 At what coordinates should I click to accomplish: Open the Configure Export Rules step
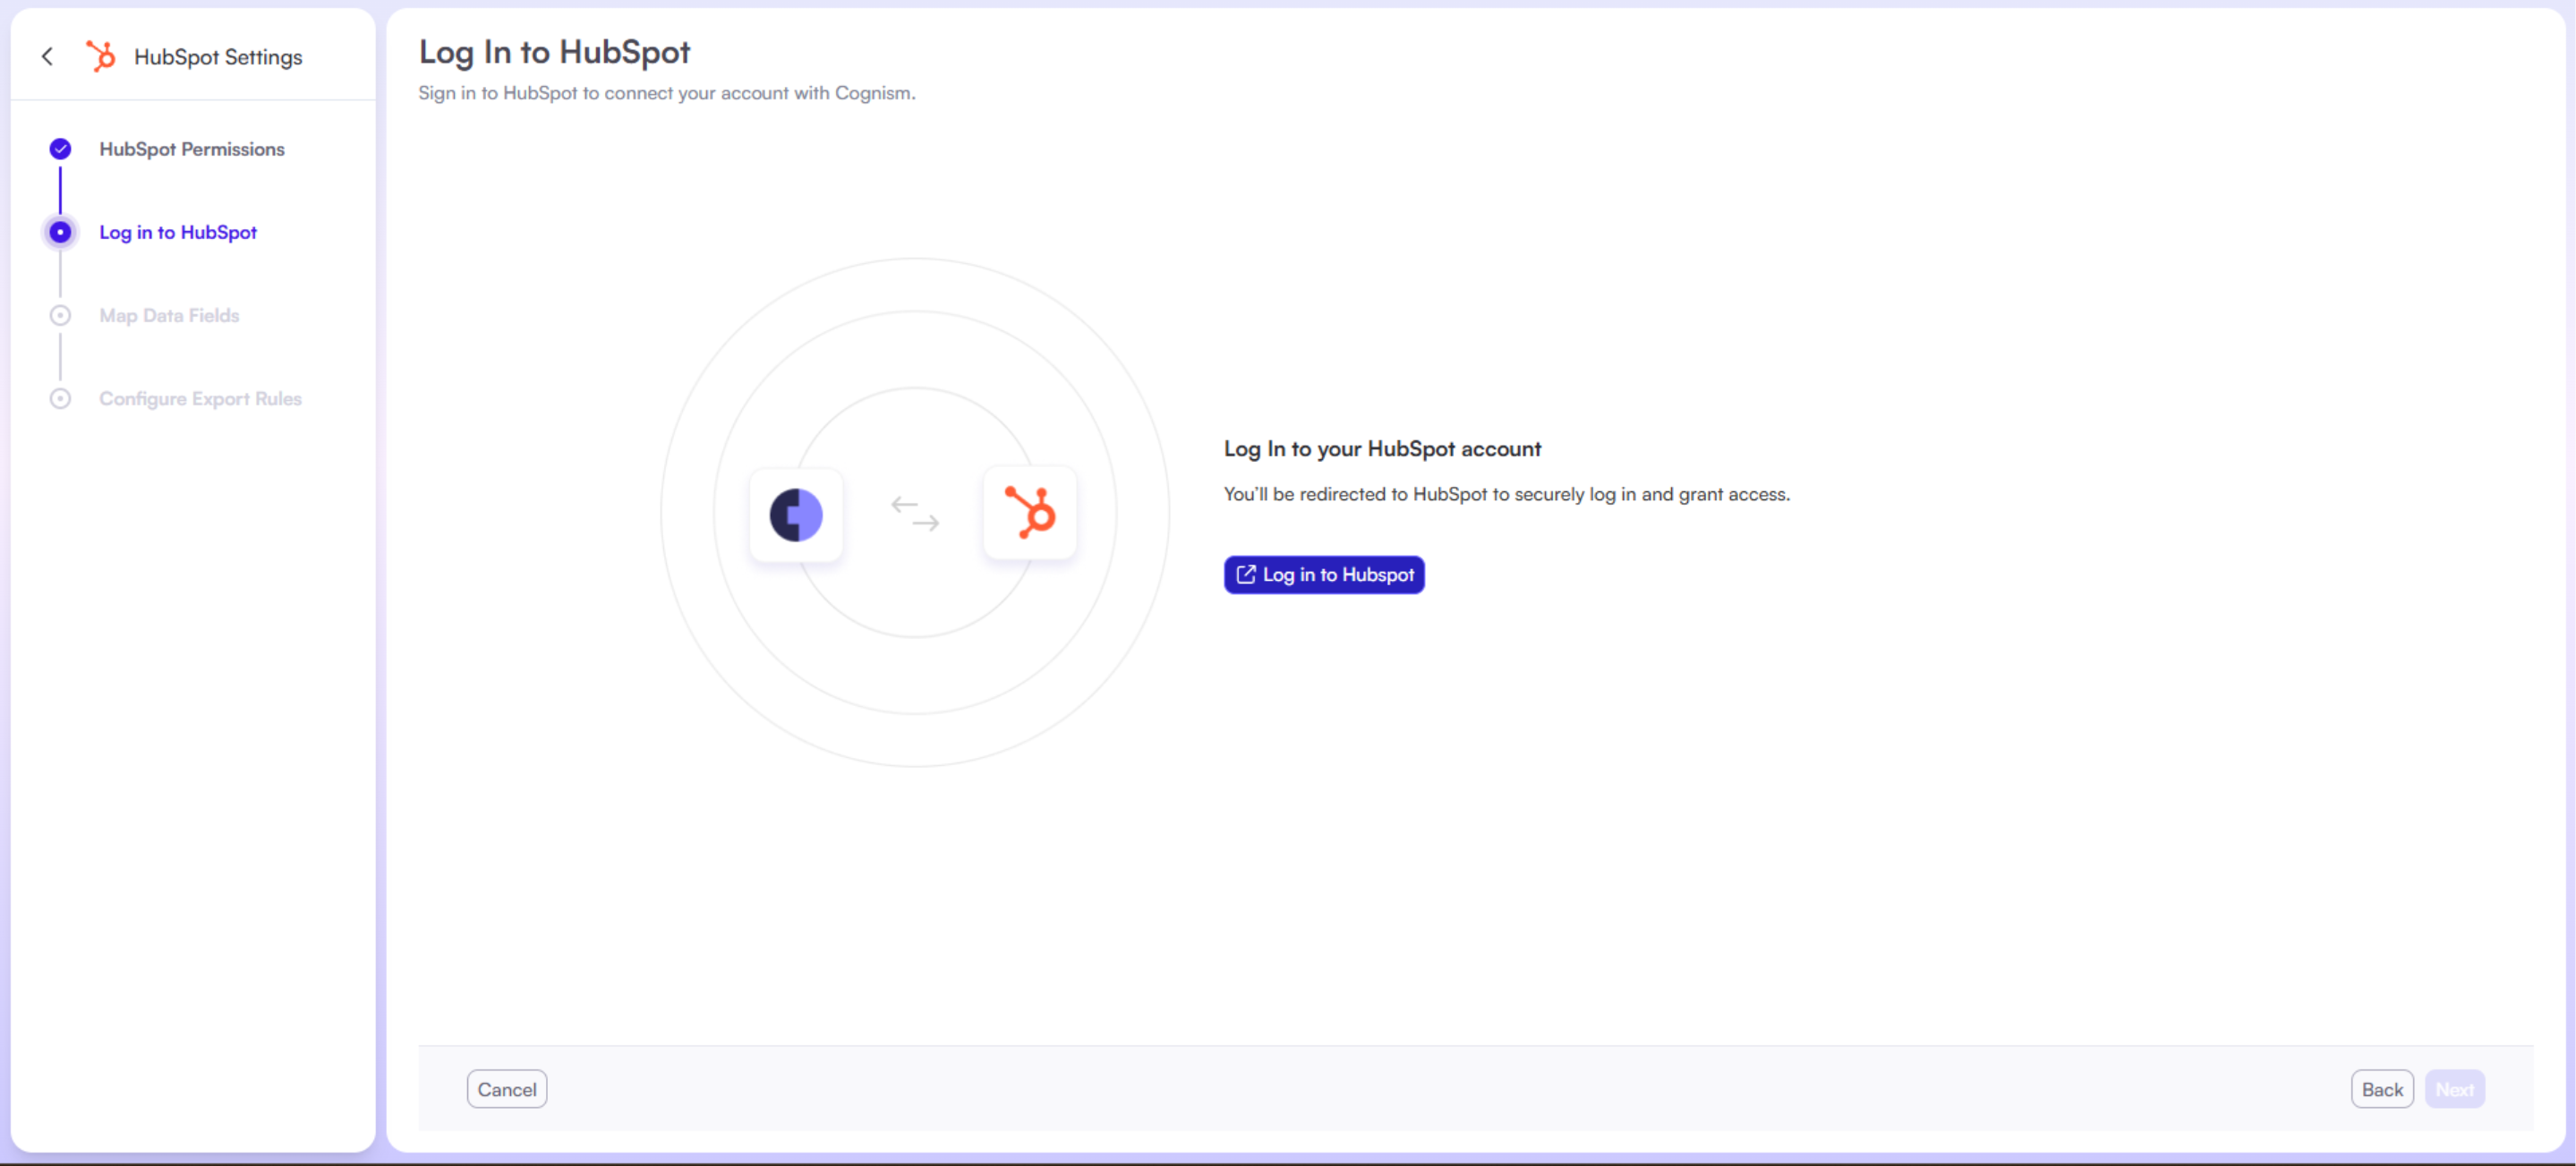point(200,398)
